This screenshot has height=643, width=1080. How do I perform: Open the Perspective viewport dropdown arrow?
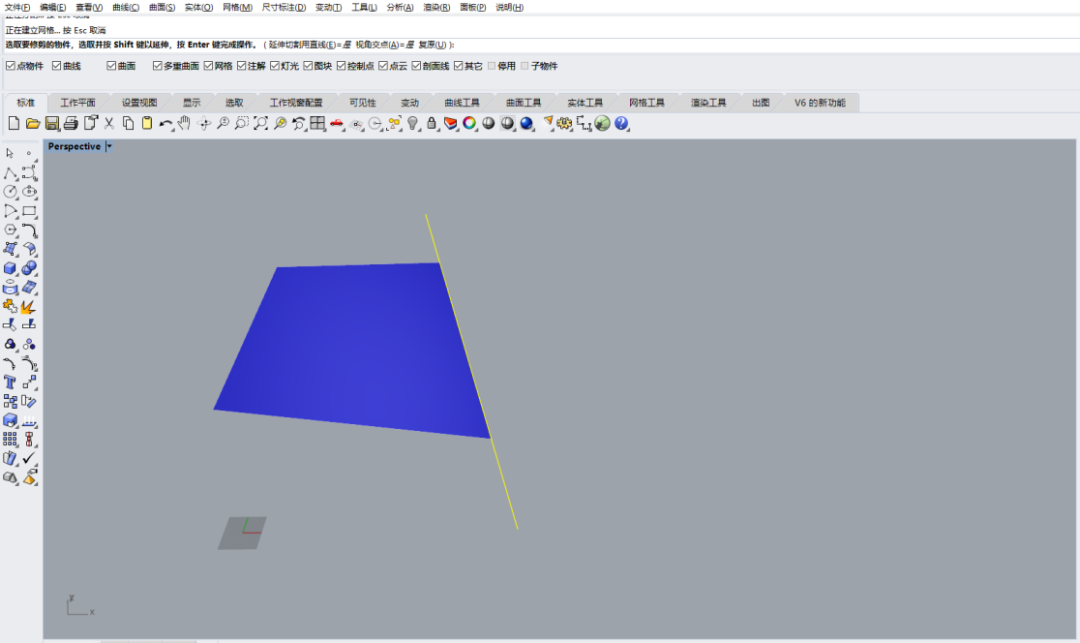(109, 146)
